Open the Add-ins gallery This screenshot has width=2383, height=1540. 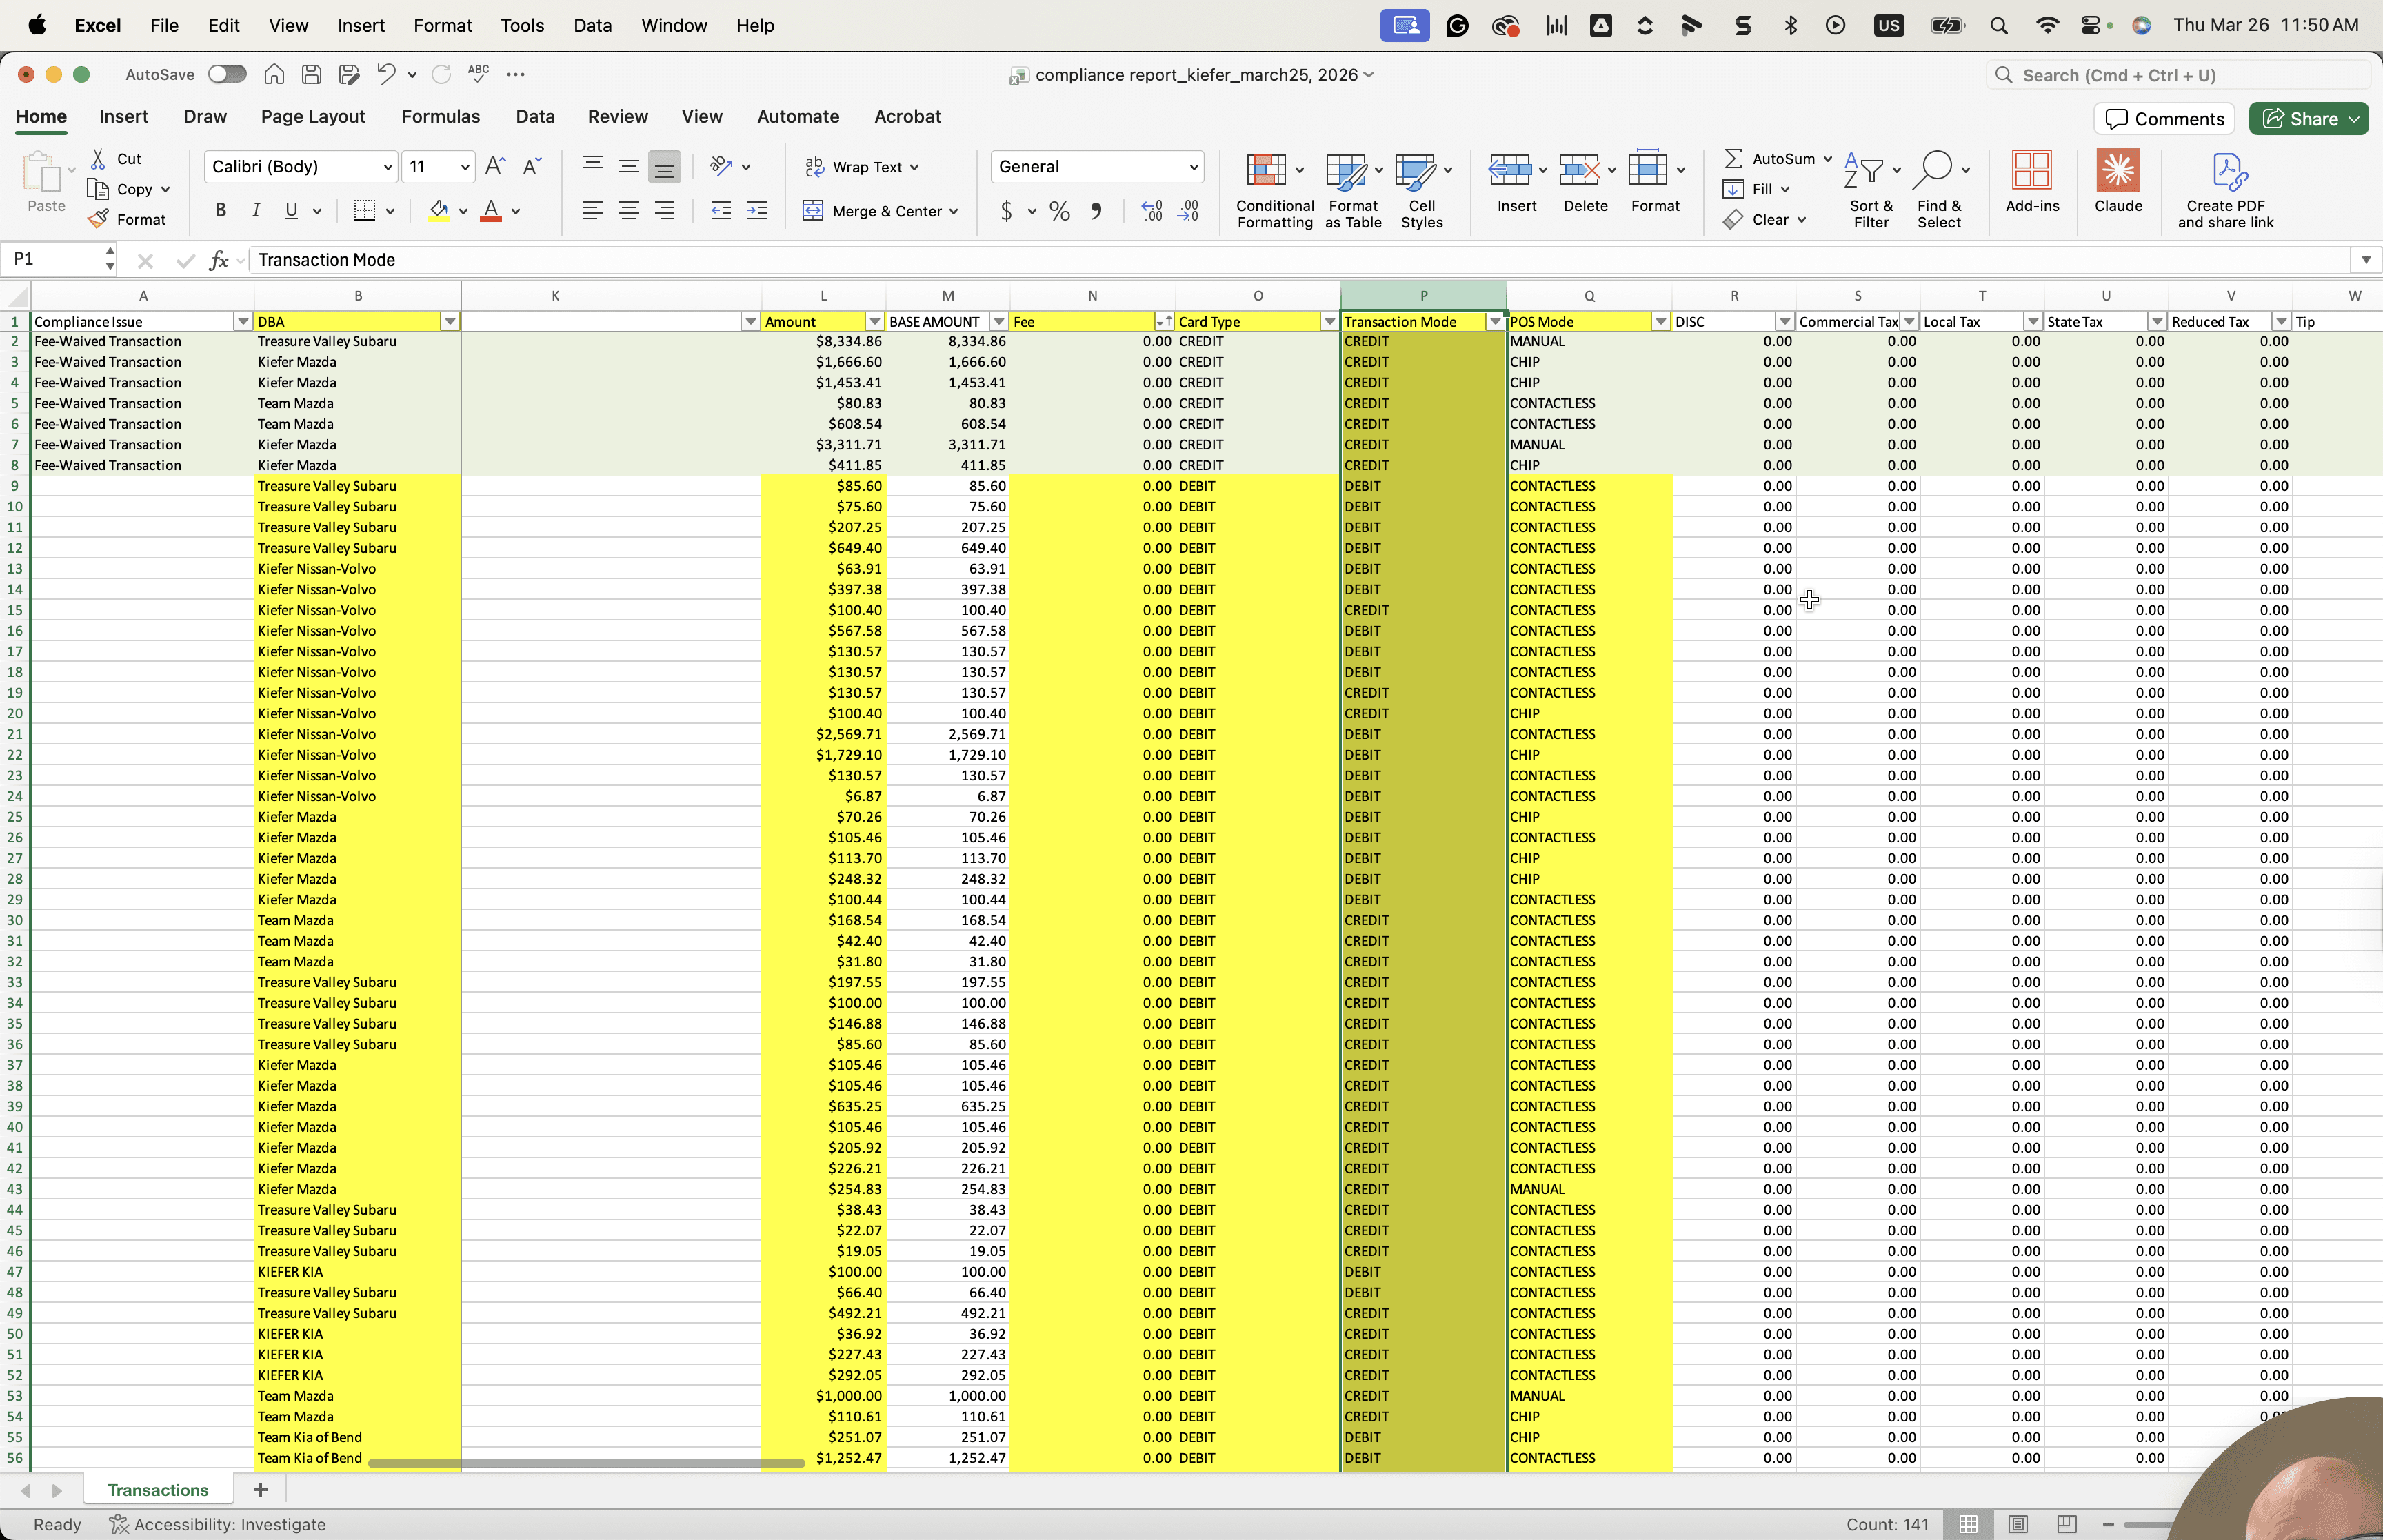[2032, 181]
